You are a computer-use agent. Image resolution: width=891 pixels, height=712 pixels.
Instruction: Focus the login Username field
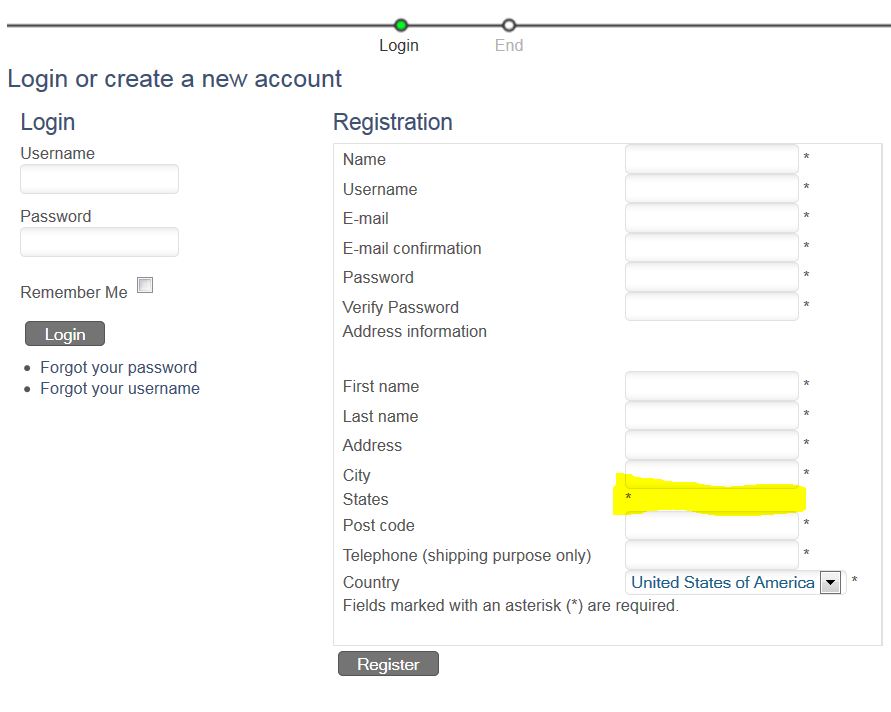pyautogui.click(x=99, y=179)
